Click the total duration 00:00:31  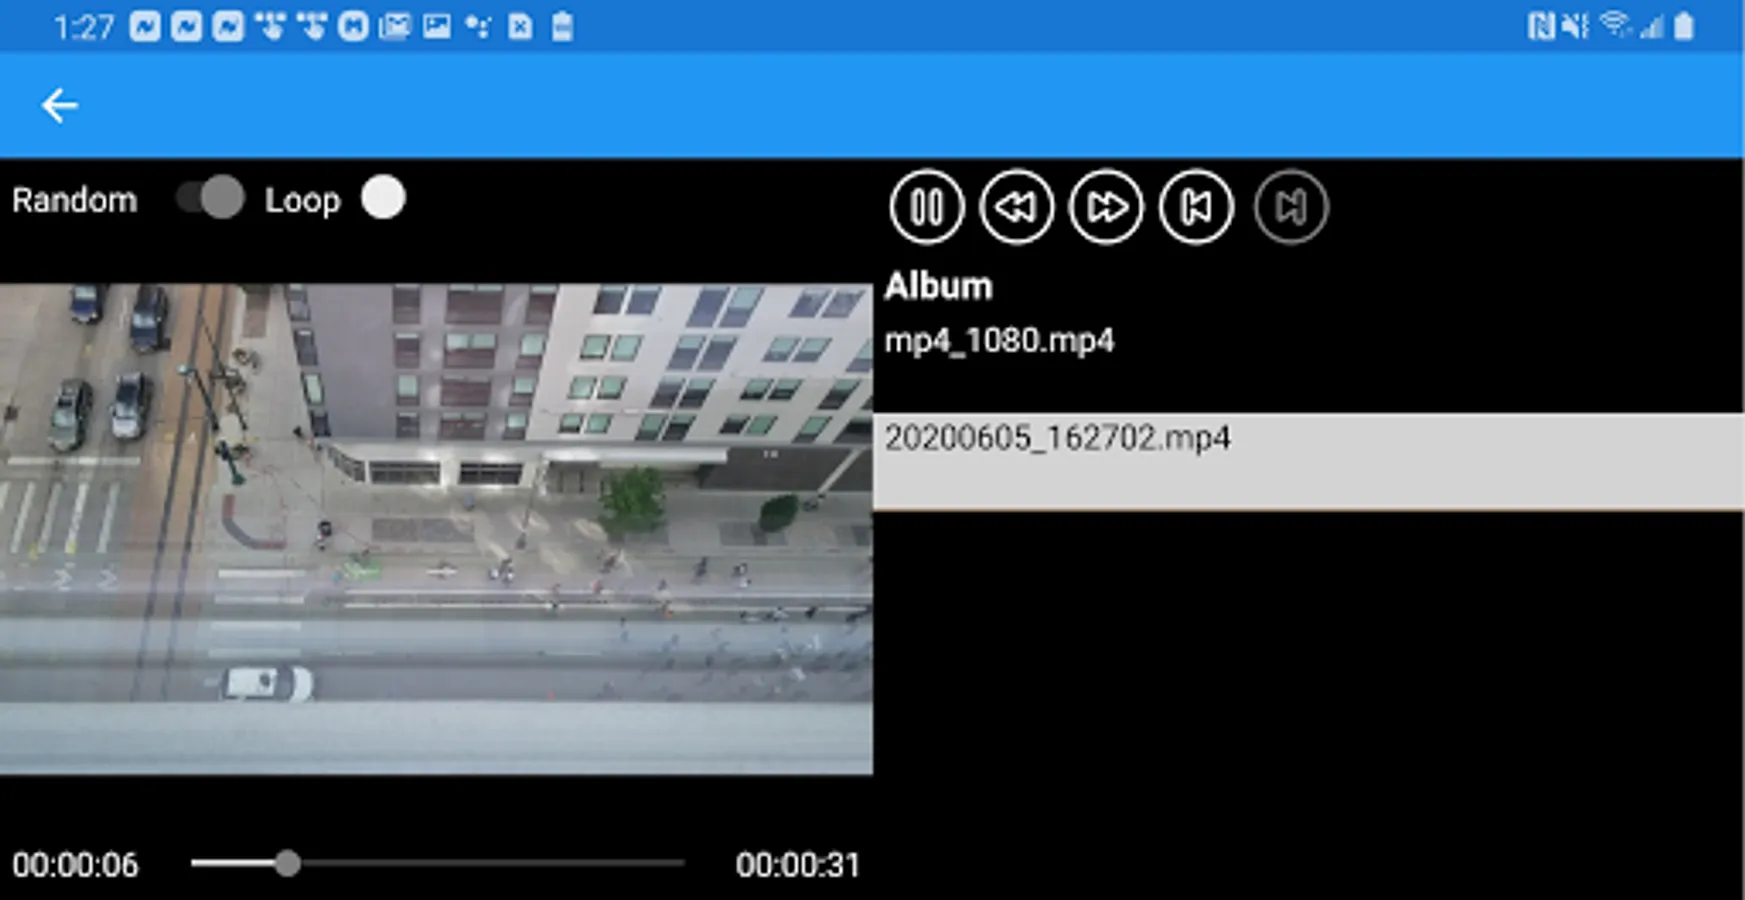coord(798,865)
